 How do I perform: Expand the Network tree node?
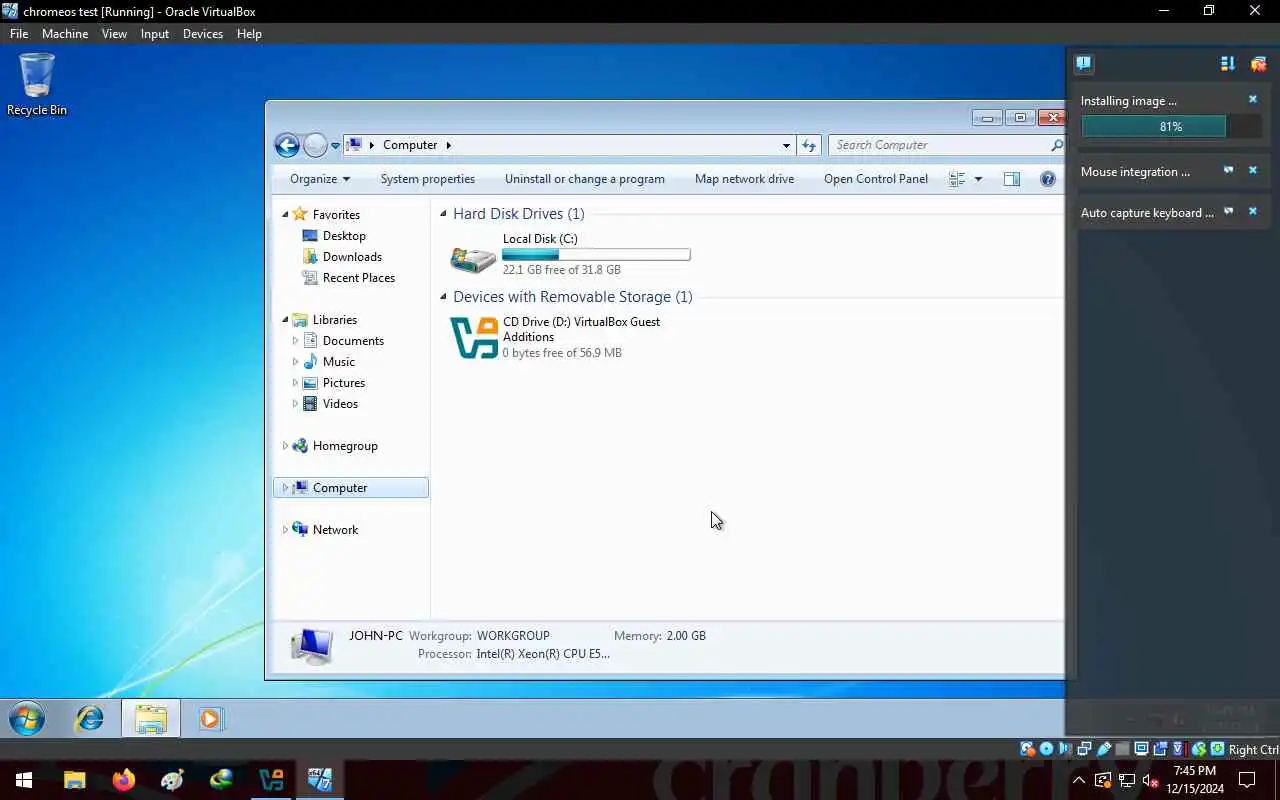[285, 530]
